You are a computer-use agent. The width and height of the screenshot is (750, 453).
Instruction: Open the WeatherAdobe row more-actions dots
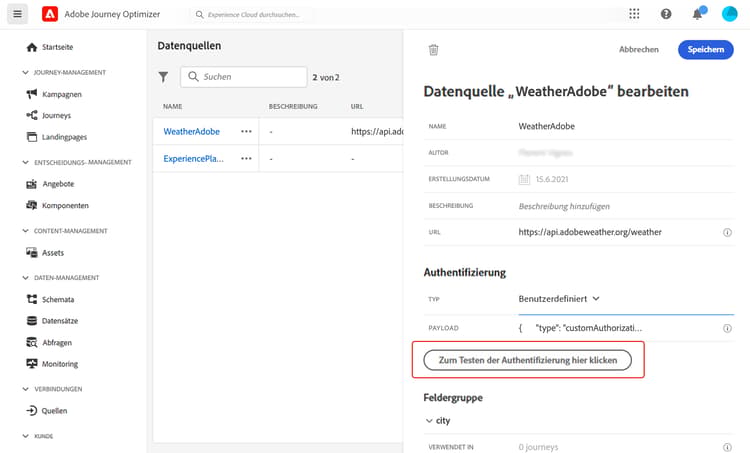tap(246, 132)
